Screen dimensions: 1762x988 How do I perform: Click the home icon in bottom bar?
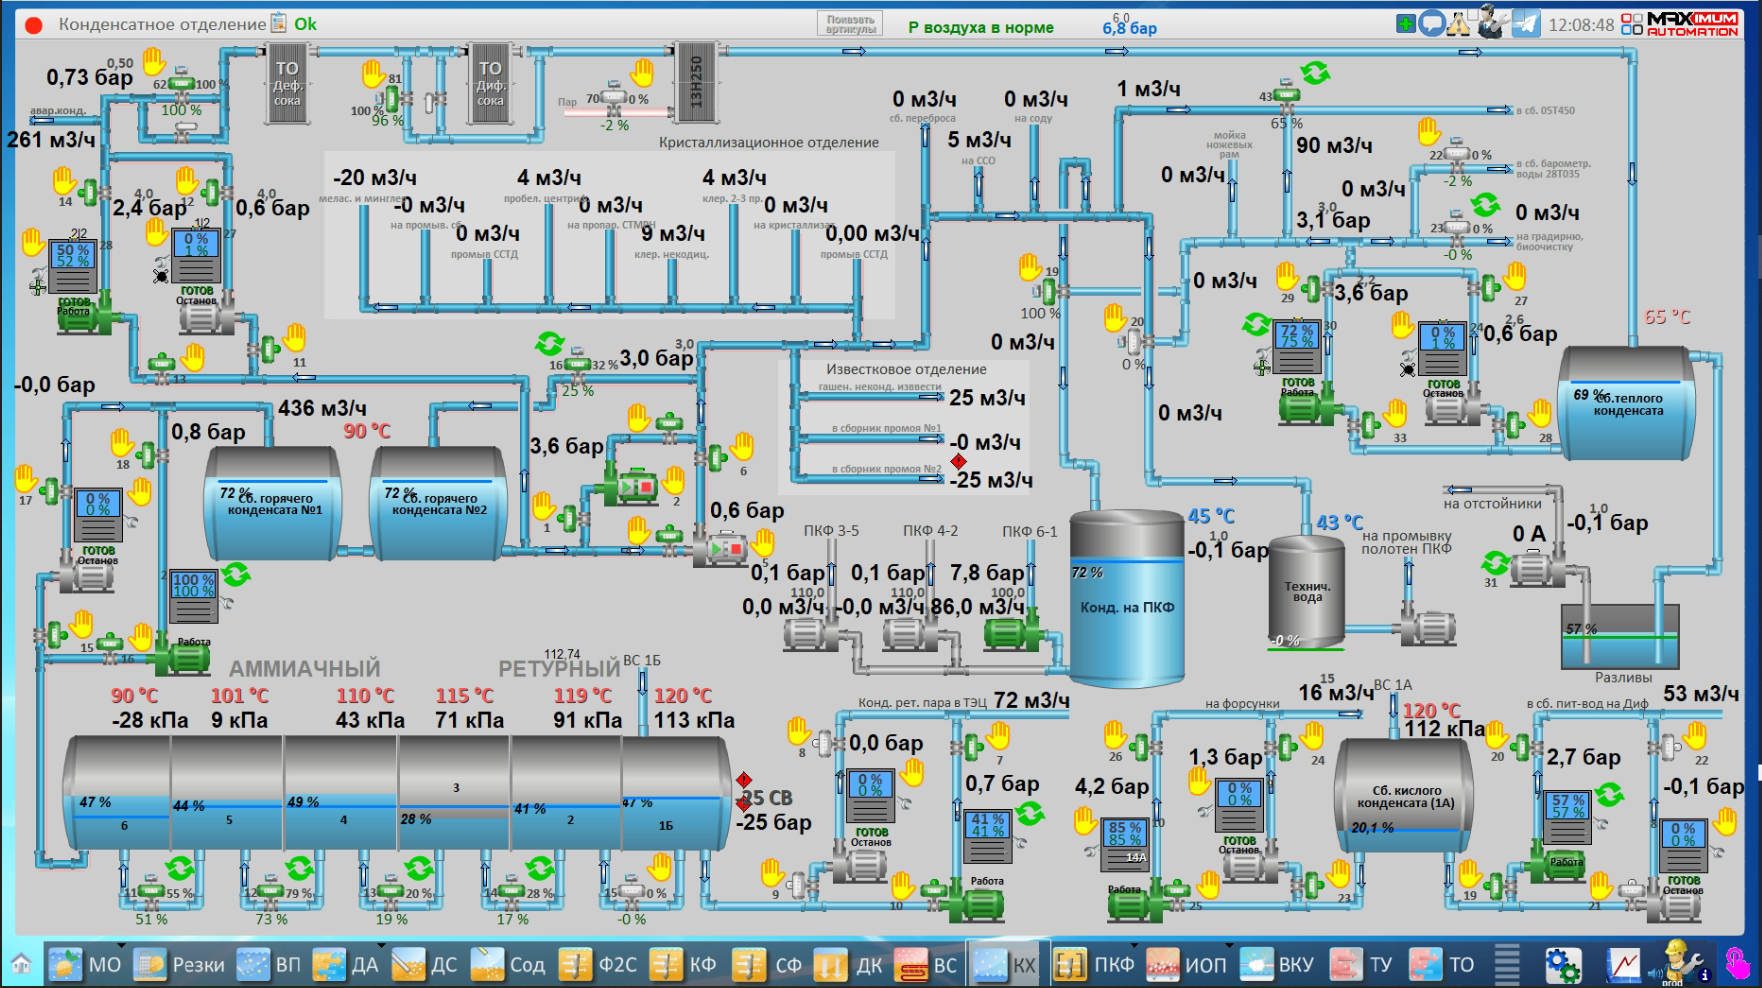point(21,965)
